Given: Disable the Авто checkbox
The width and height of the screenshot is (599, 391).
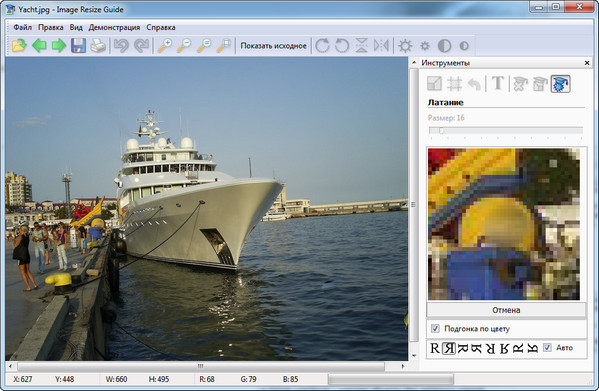Looking at the screenshot, I should [547, 347].
